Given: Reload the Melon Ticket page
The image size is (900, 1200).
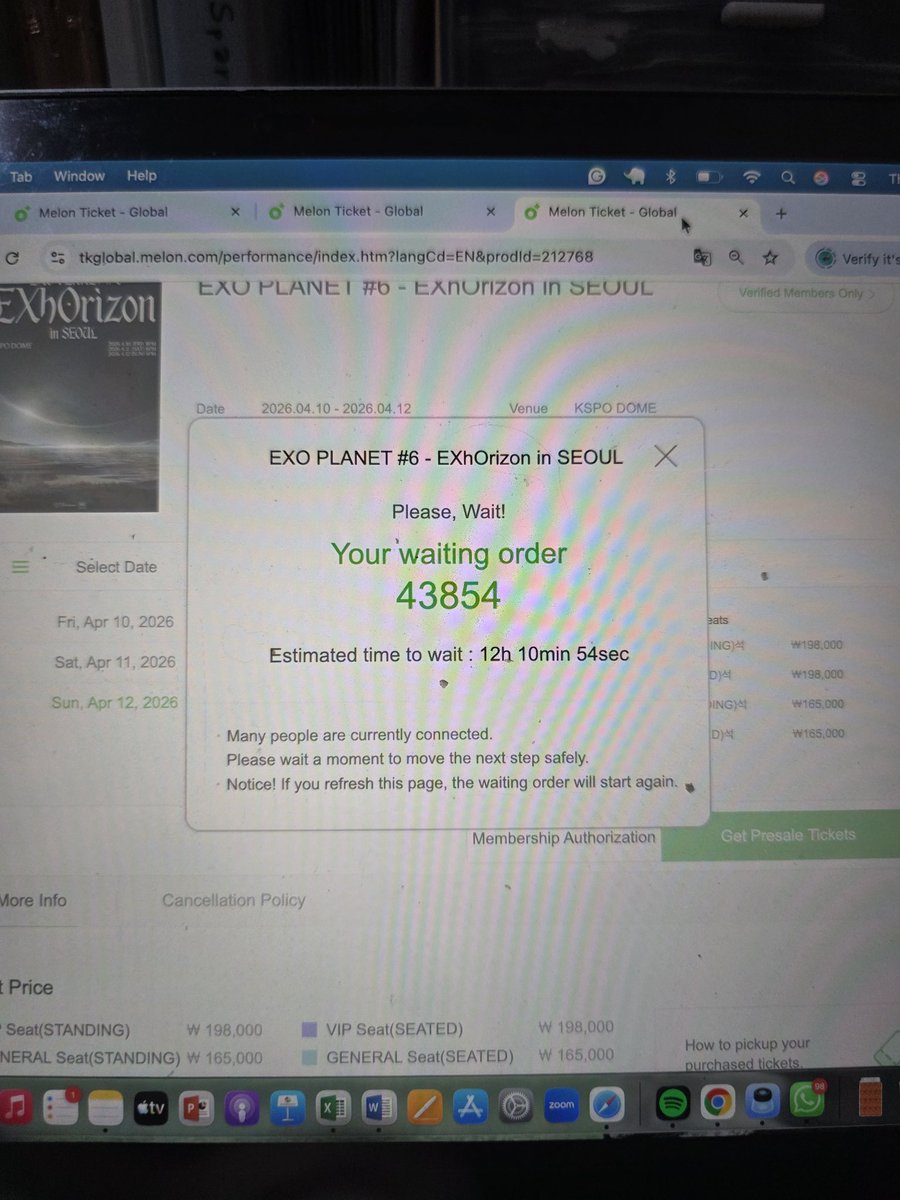Looking at the screenshot, I should click(12, 257).
